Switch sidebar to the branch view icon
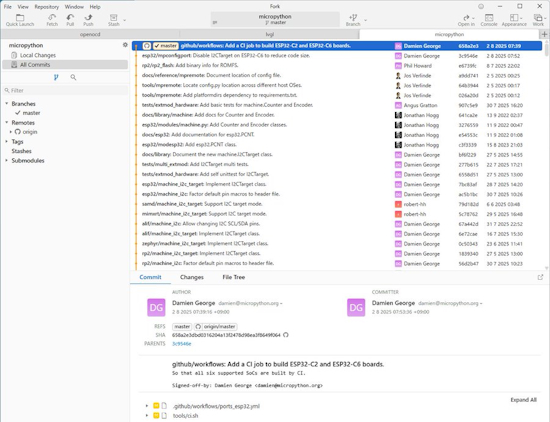Viewport: 550px width, 422px height. [x=56, y=77]
